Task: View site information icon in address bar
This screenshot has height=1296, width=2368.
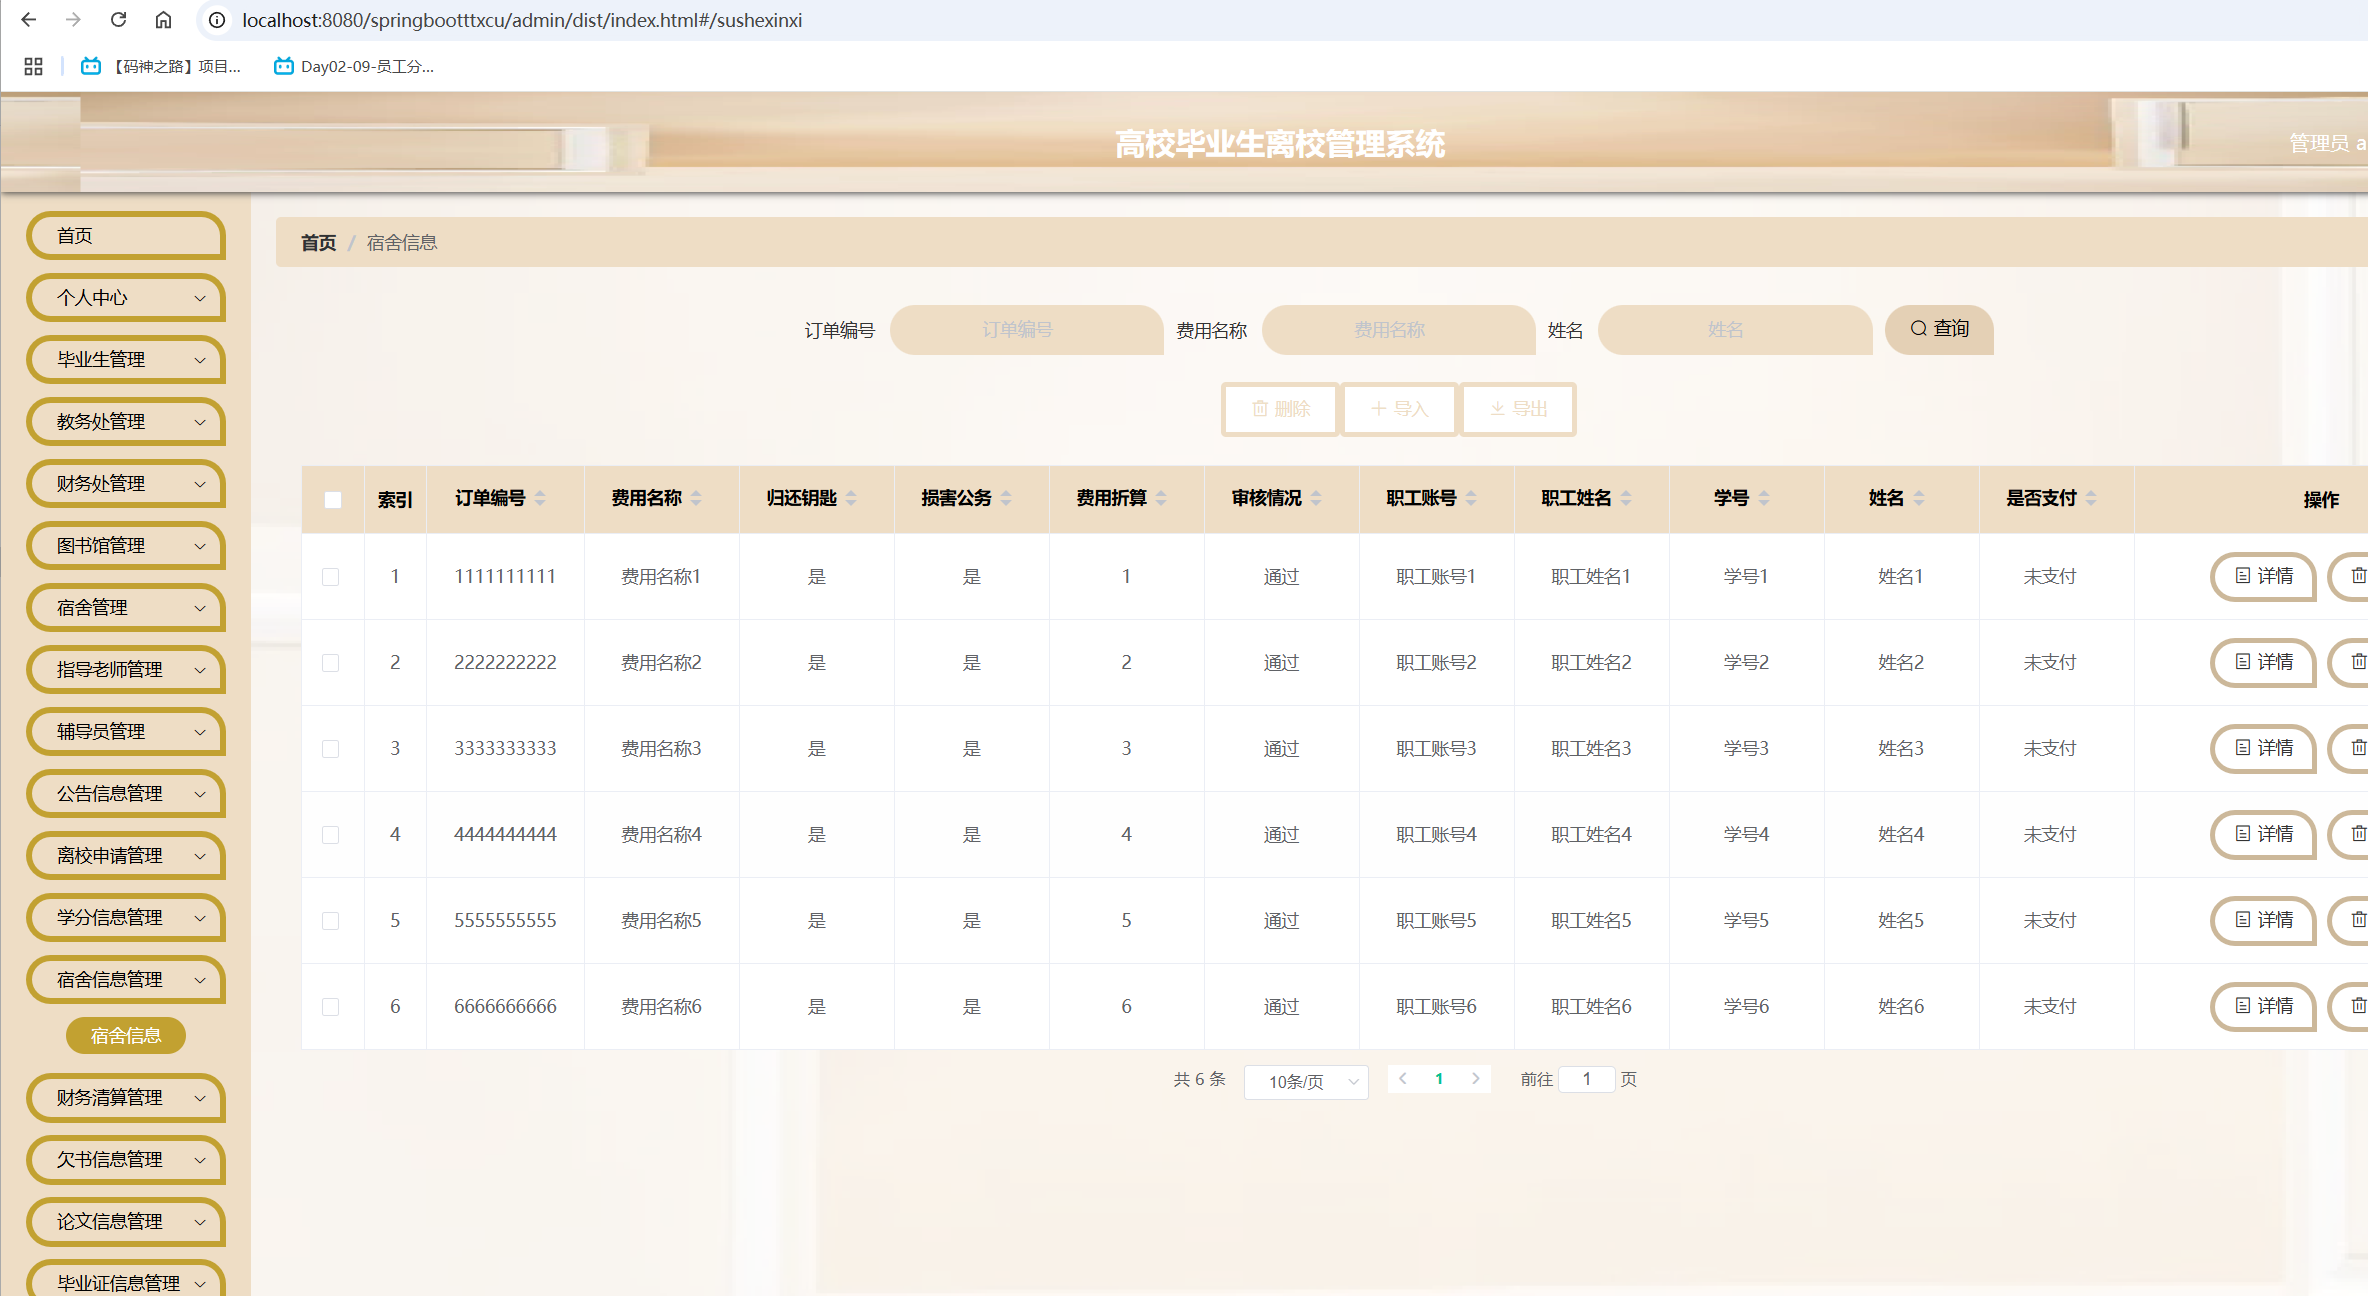Action: coord(216,20)
